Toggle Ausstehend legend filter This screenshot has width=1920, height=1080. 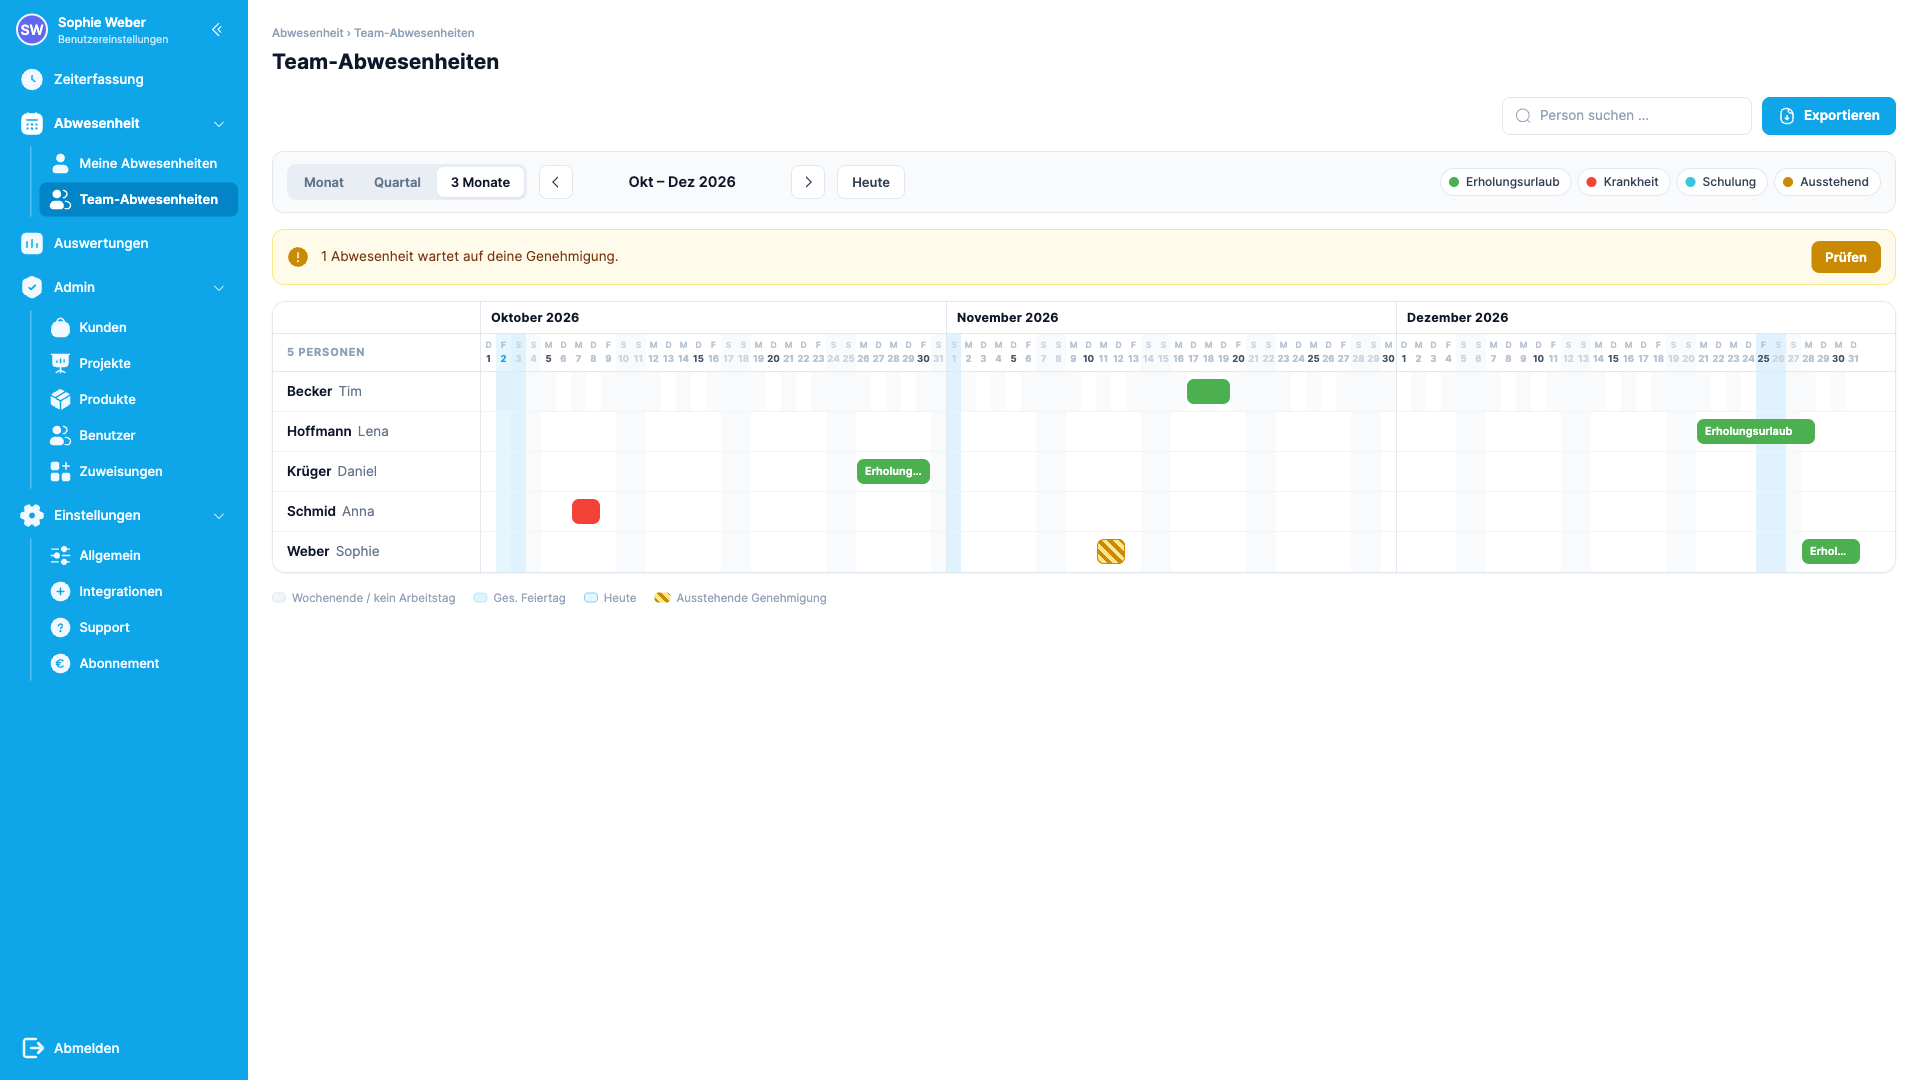[1826, 182]
